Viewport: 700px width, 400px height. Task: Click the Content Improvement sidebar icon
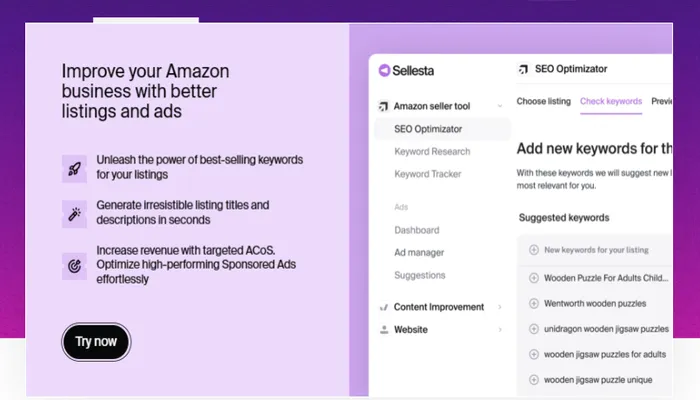click(x=384, y=307)
